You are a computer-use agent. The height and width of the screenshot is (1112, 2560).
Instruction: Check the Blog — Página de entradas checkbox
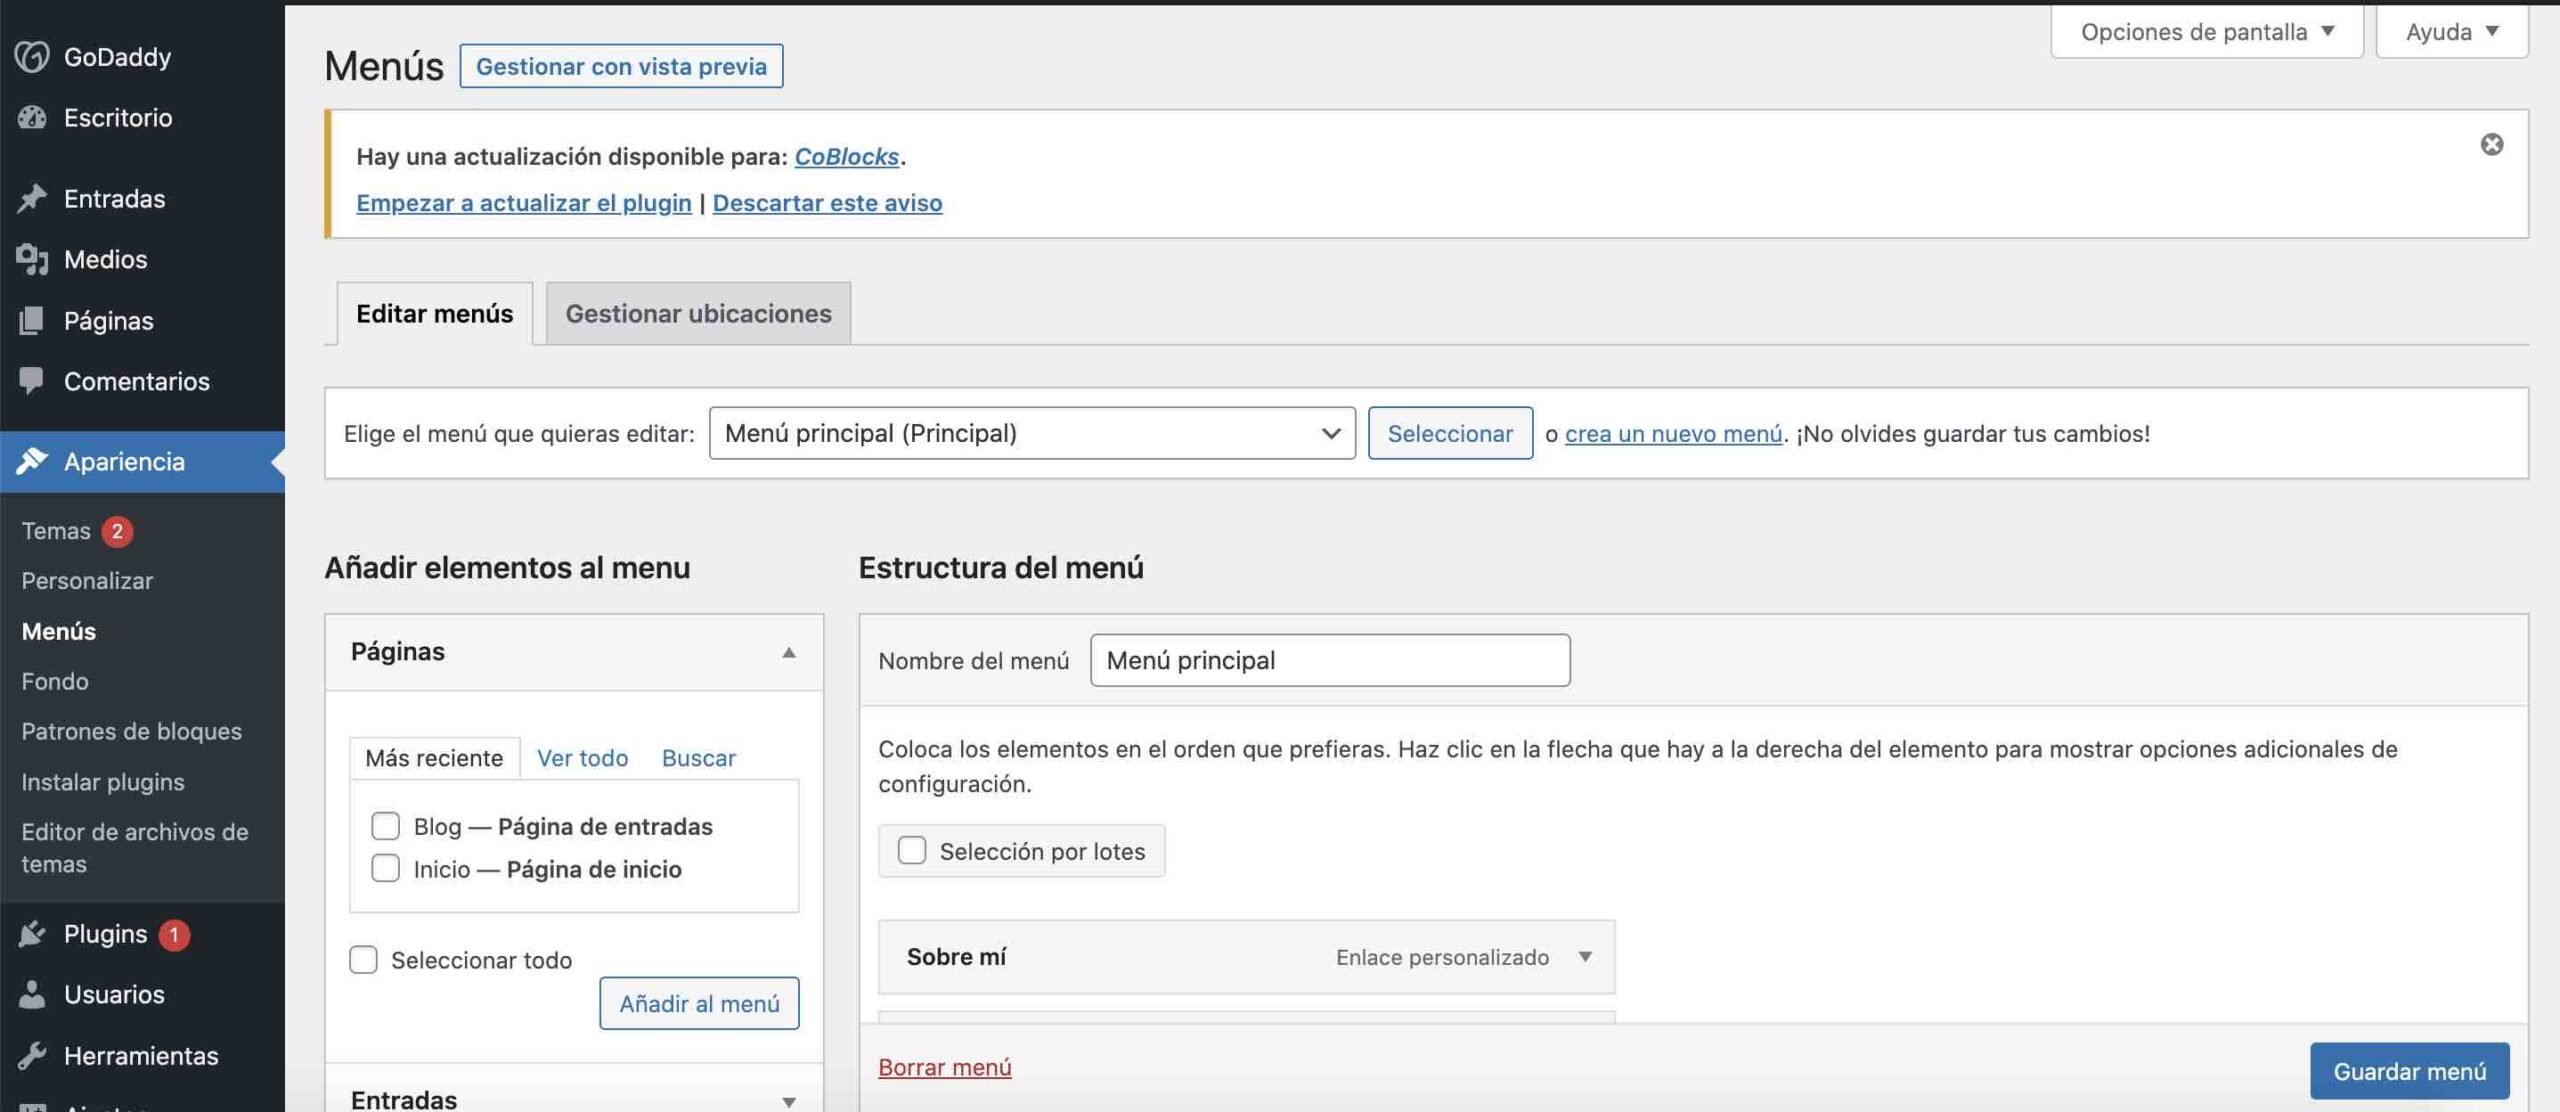pos(385,826)
